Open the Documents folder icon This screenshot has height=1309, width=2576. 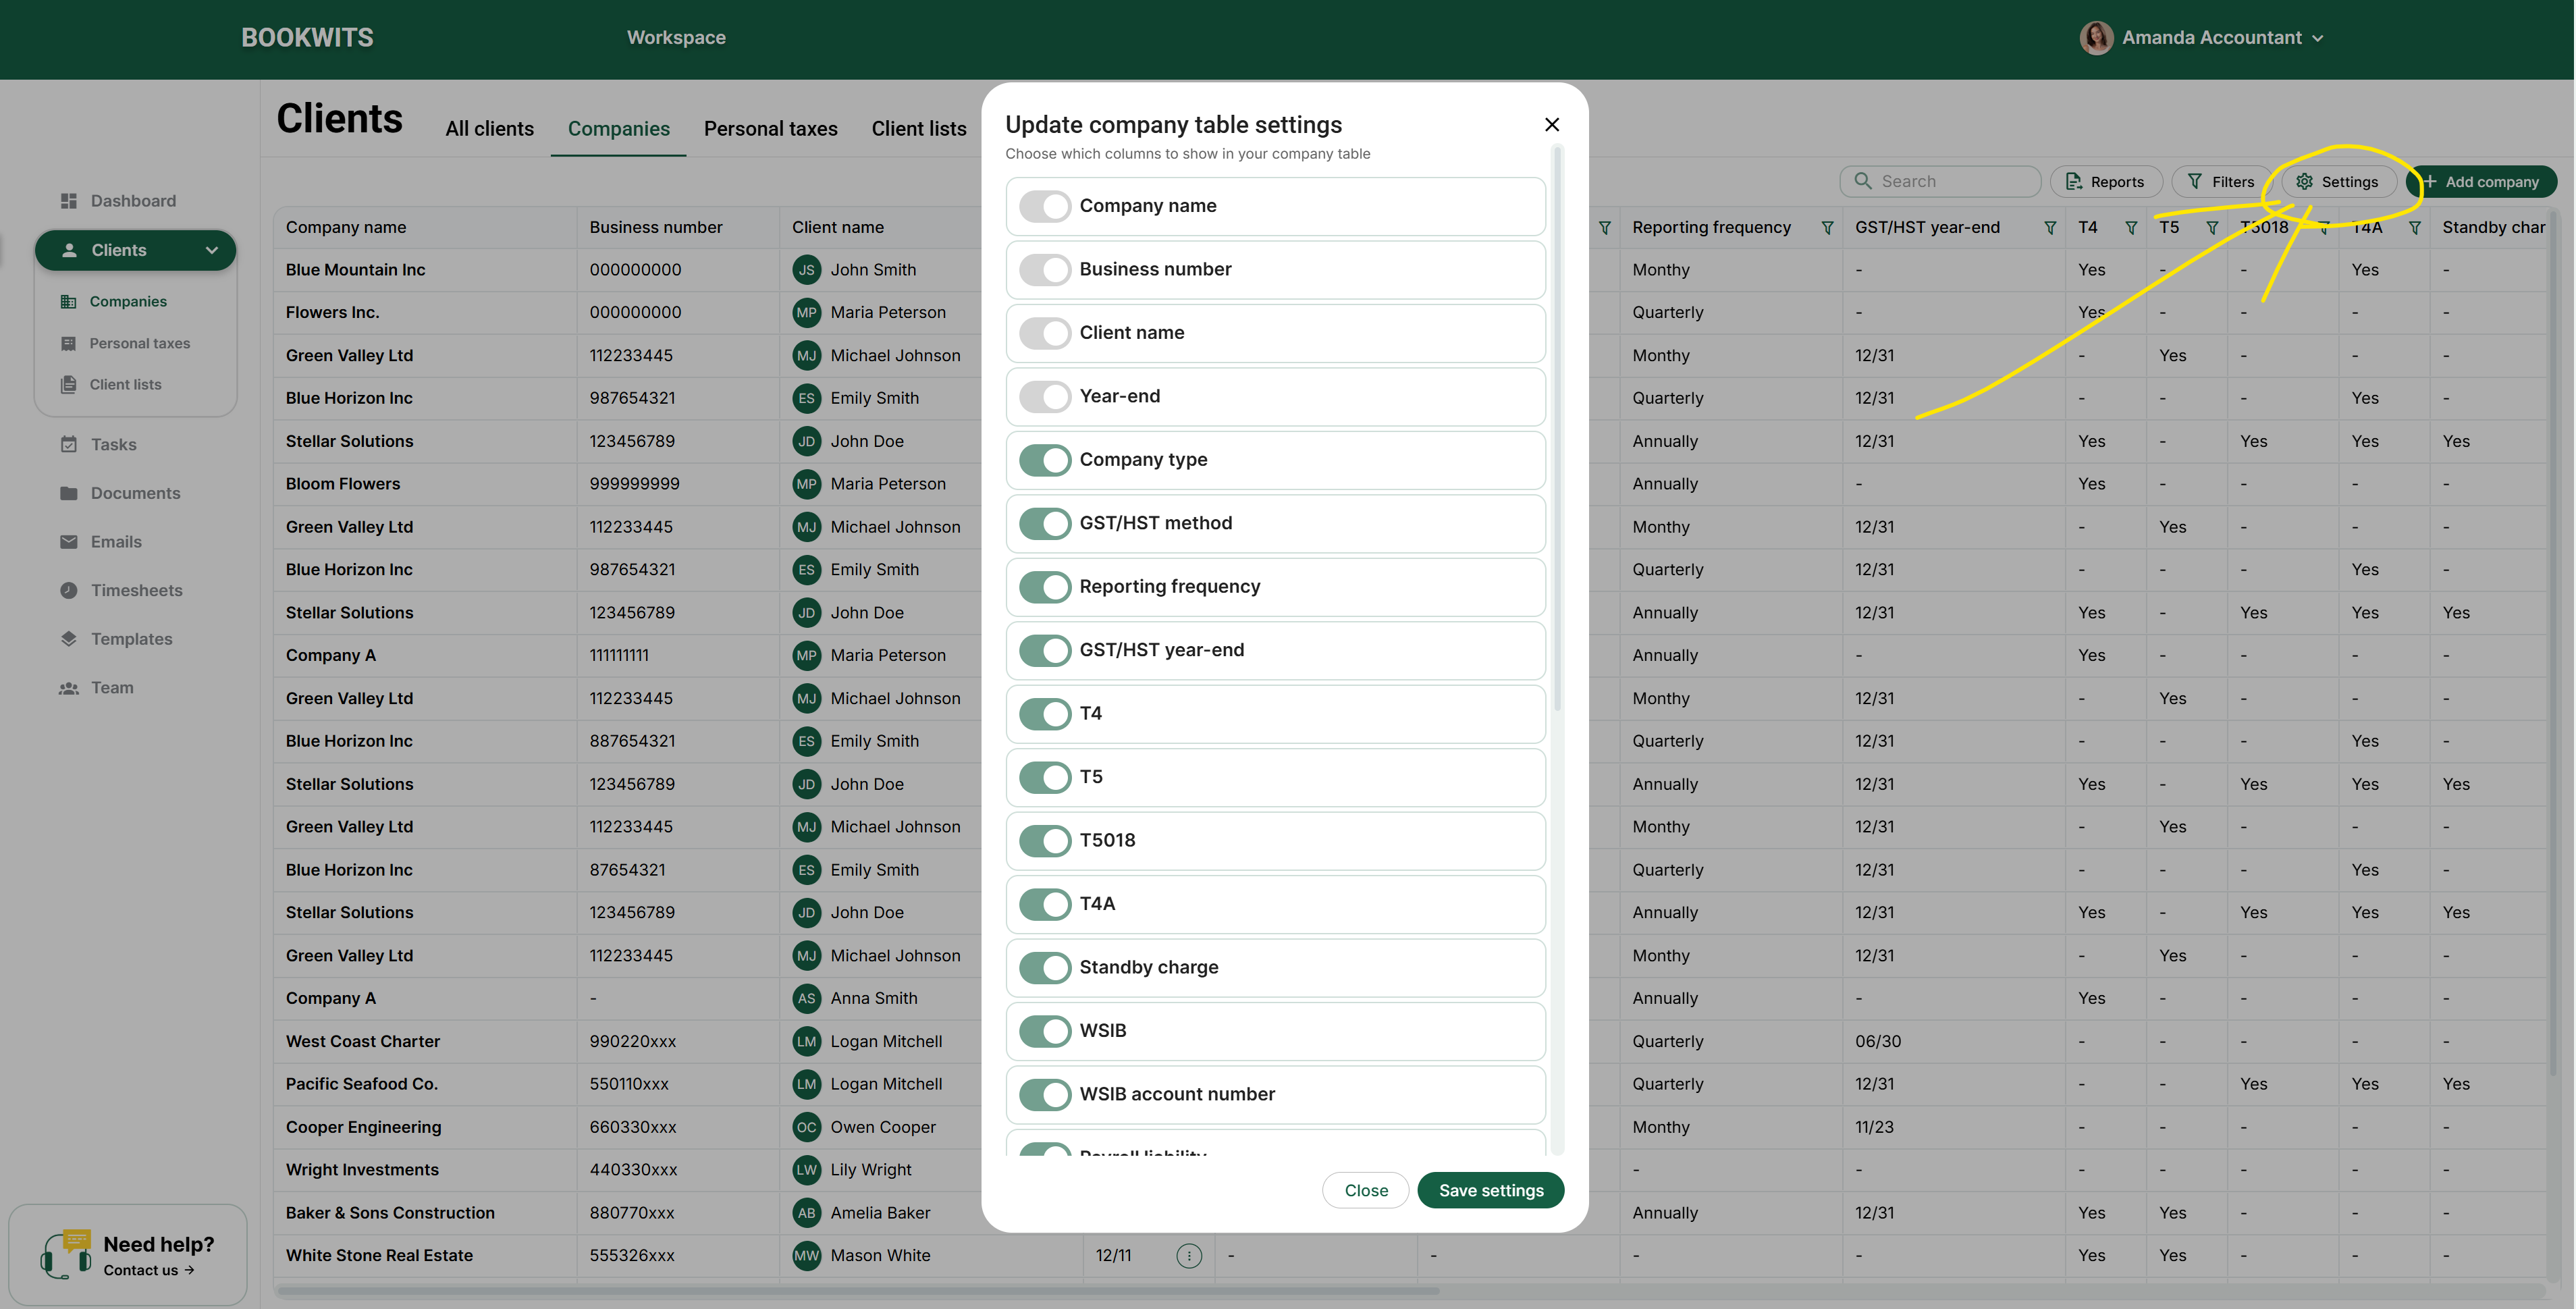(68, 493)
